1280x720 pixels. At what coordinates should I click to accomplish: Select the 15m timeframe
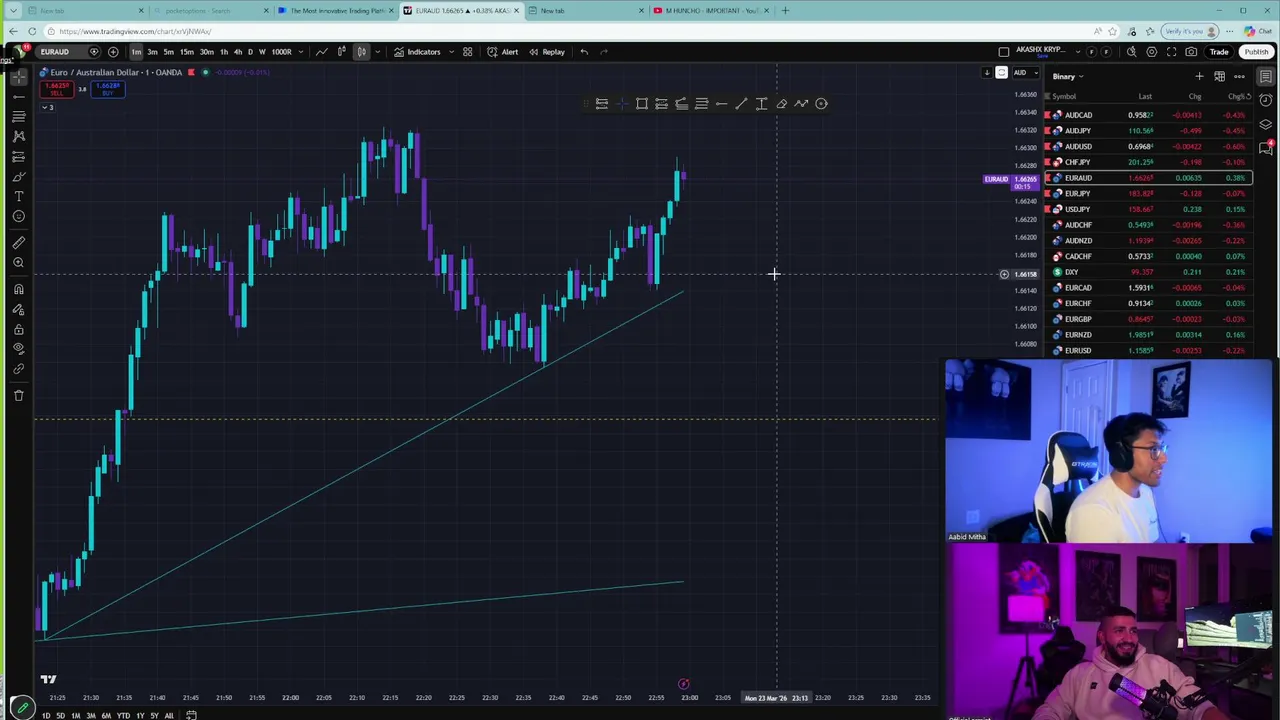(x=186, y=52)
